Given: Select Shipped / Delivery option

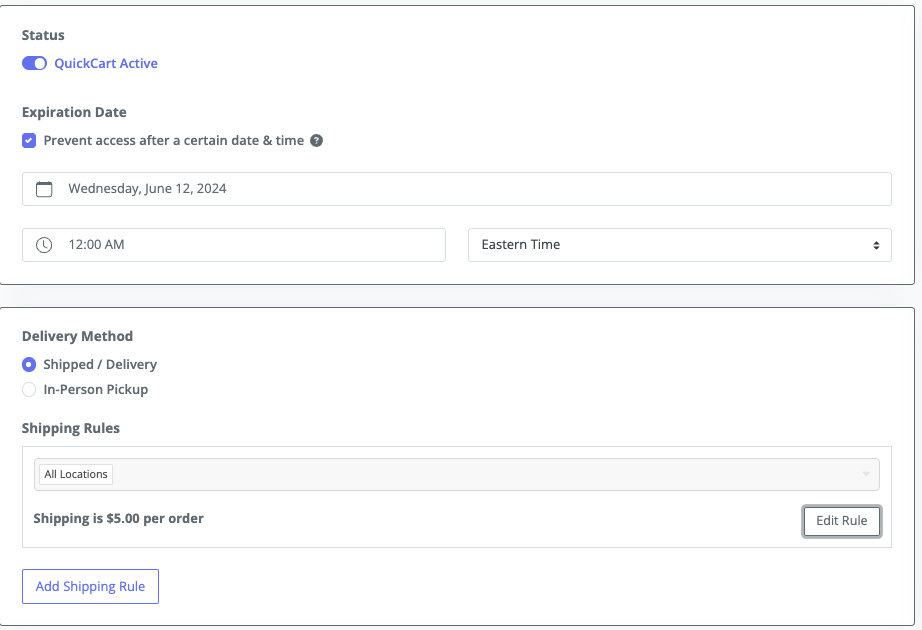Looking at the screenshot, I should coord(29,364).
